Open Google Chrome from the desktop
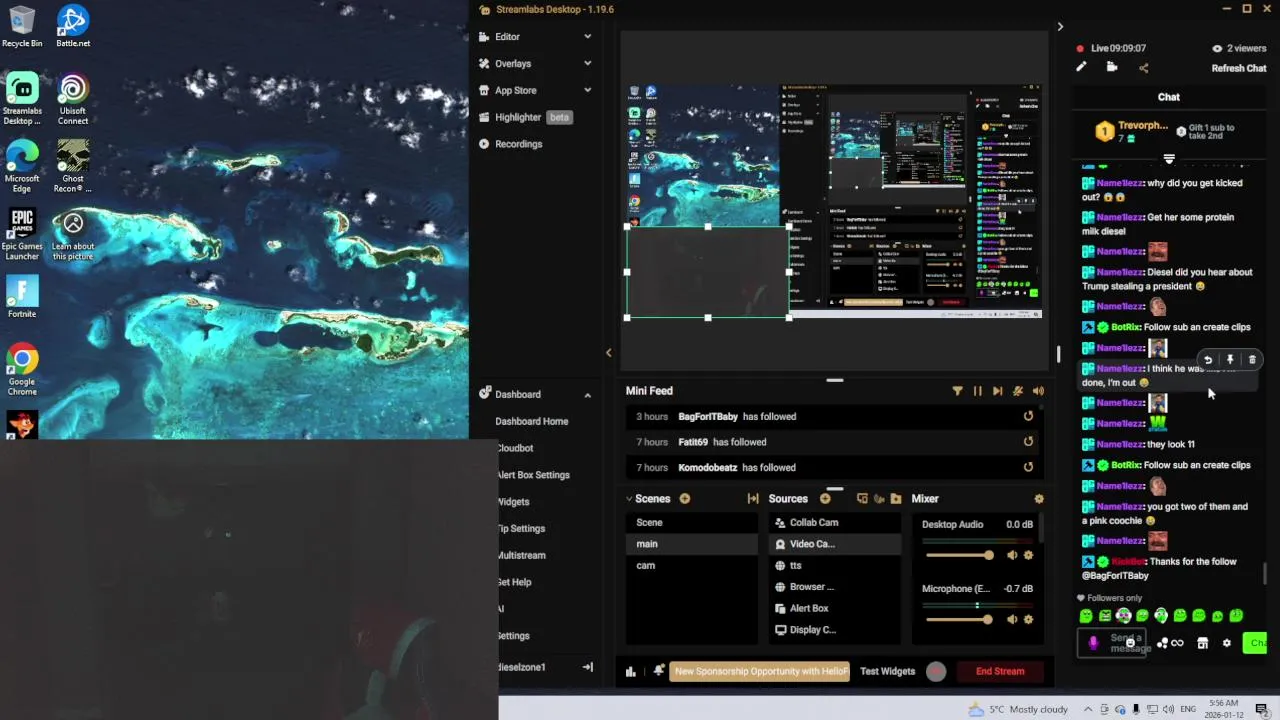 [22, 369]
